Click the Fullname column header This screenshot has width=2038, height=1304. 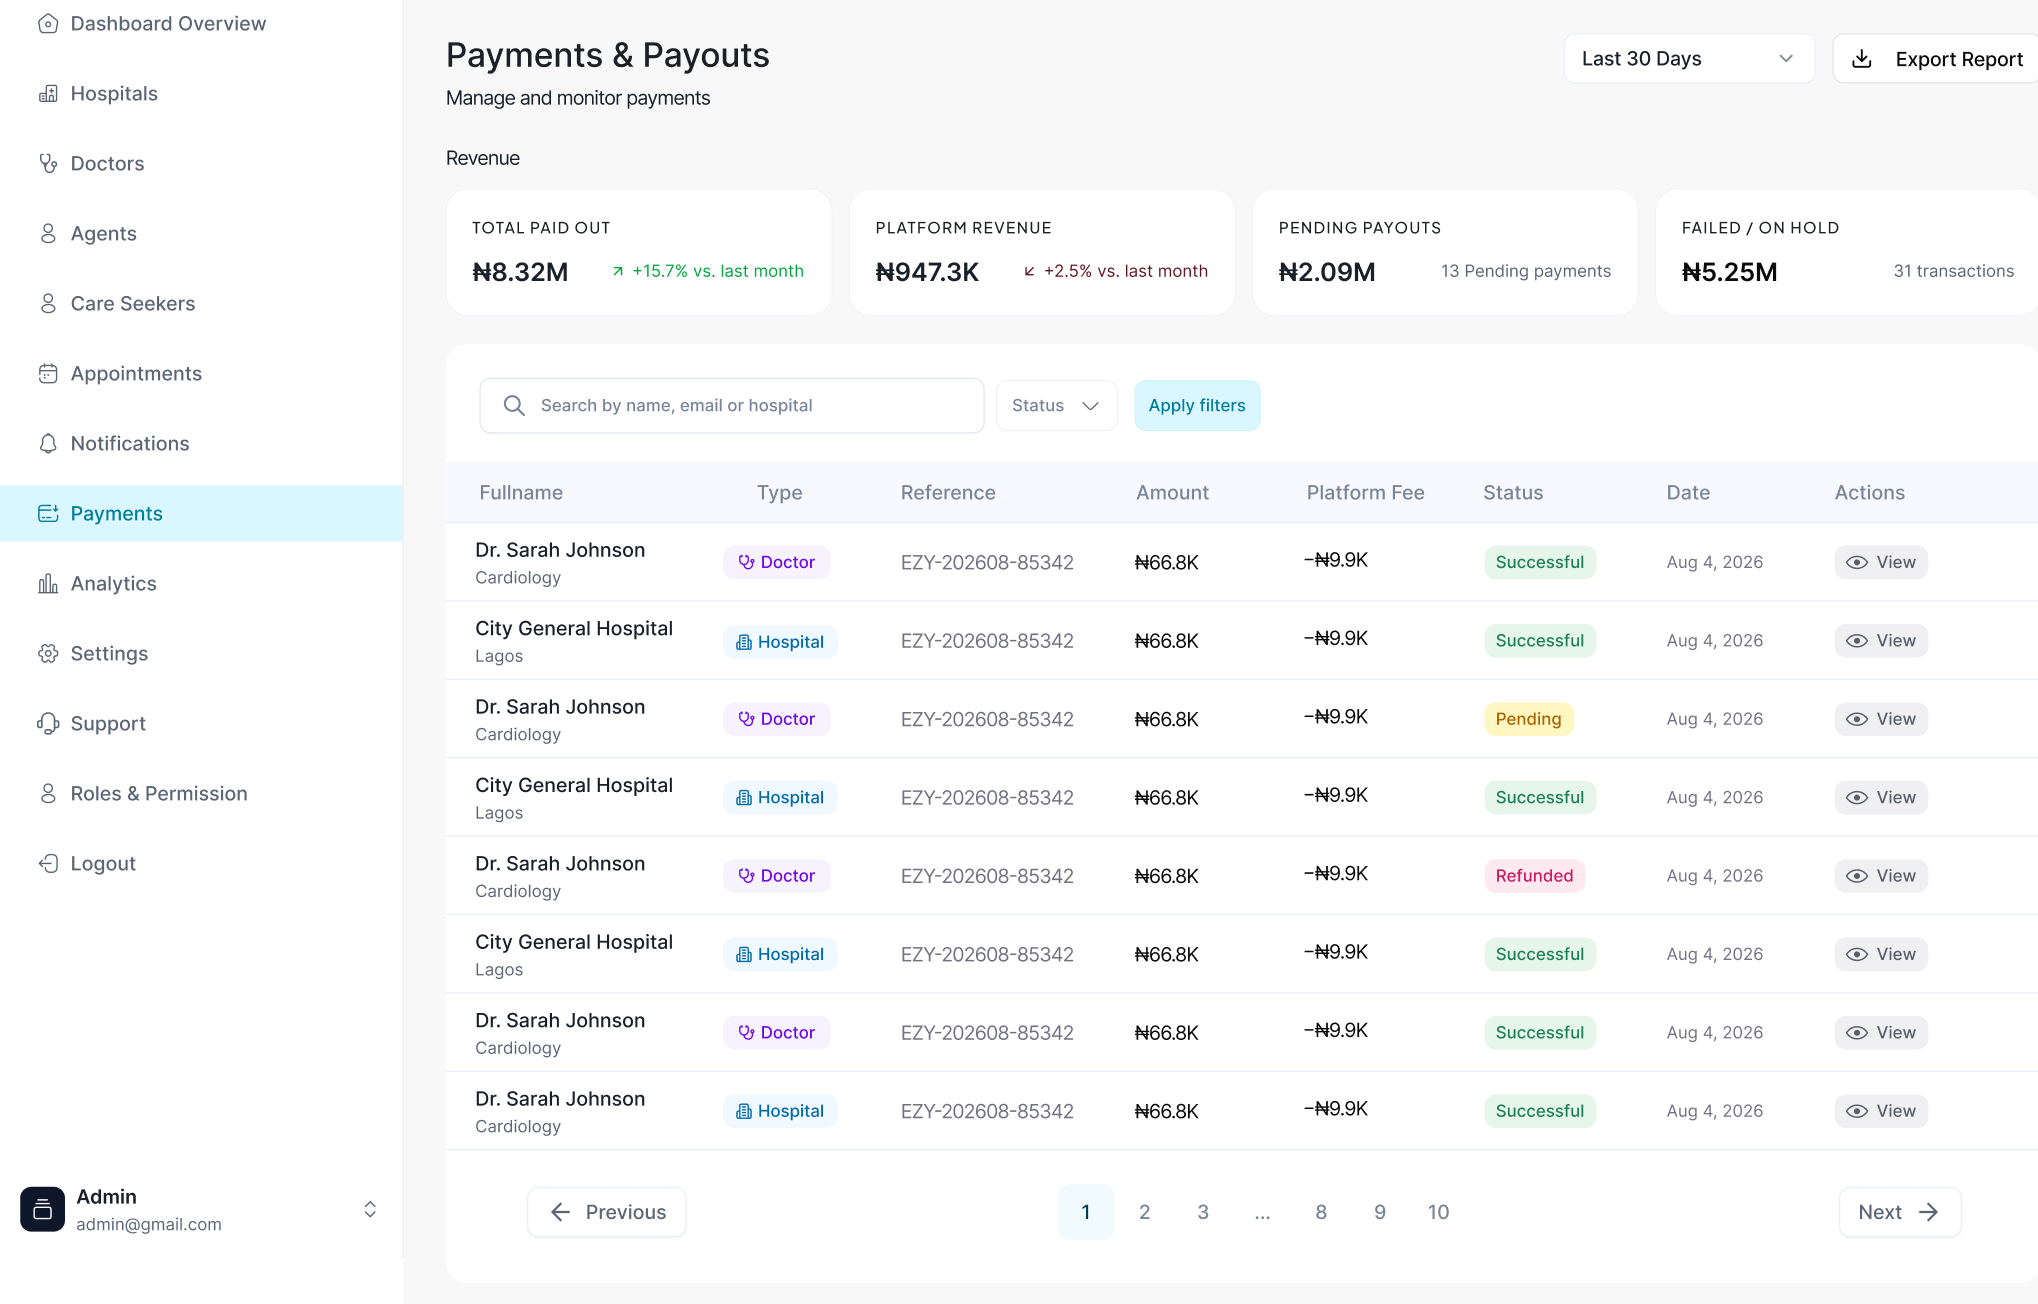coord(521,492)
